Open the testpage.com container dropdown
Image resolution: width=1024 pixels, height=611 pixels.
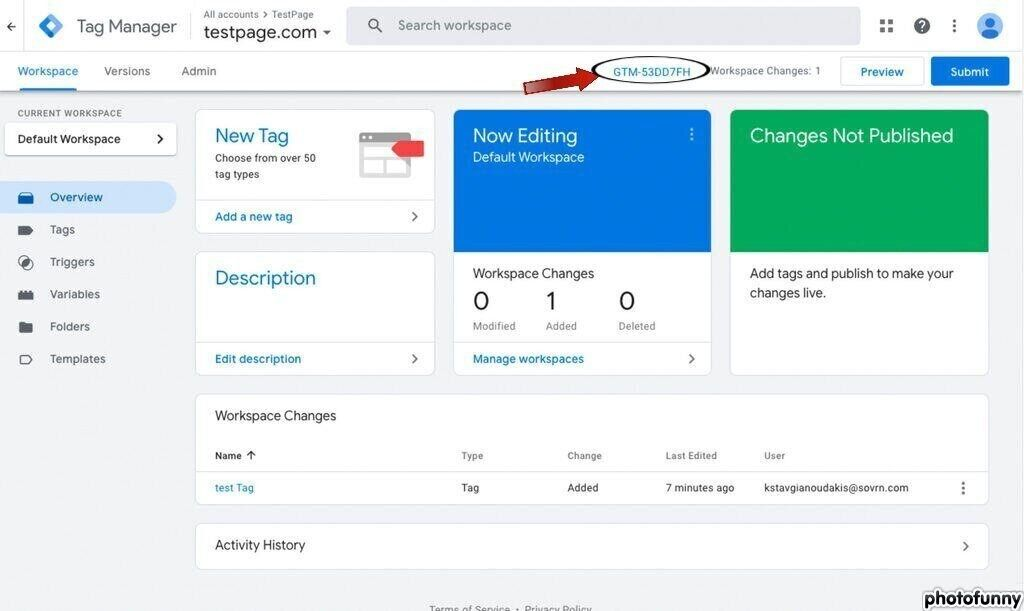[326, 33]
